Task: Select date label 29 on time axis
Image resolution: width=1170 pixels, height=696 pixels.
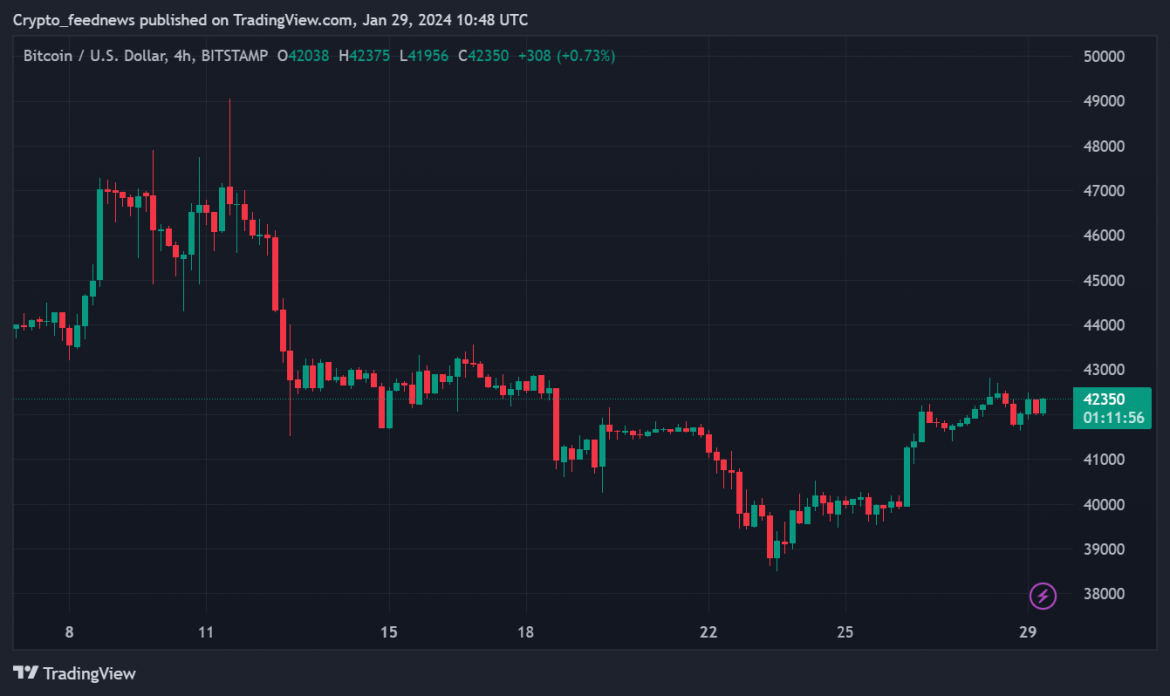Action: (1029, 632)
